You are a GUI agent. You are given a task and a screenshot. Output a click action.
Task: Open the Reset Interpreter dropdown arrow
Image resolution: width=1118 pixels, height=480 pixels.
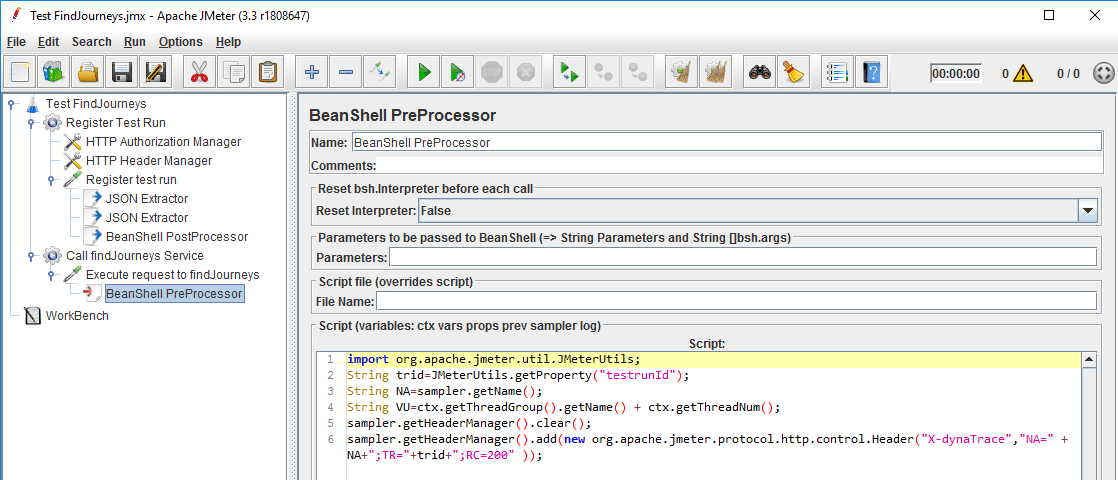pyautogui.click(x=1087, y=210)
